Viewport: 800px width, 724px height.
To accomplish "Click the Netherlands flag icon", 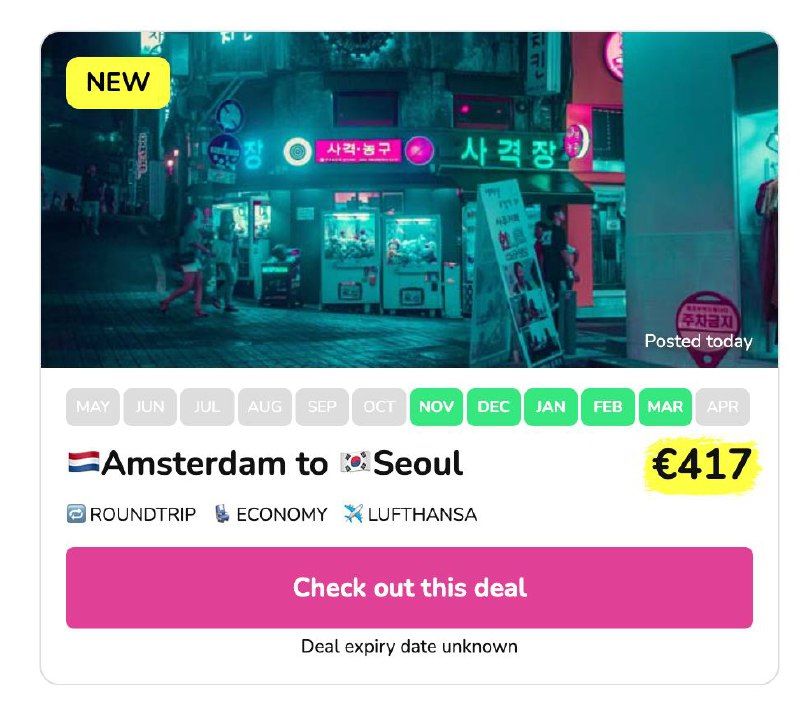I will coord(84,462).
